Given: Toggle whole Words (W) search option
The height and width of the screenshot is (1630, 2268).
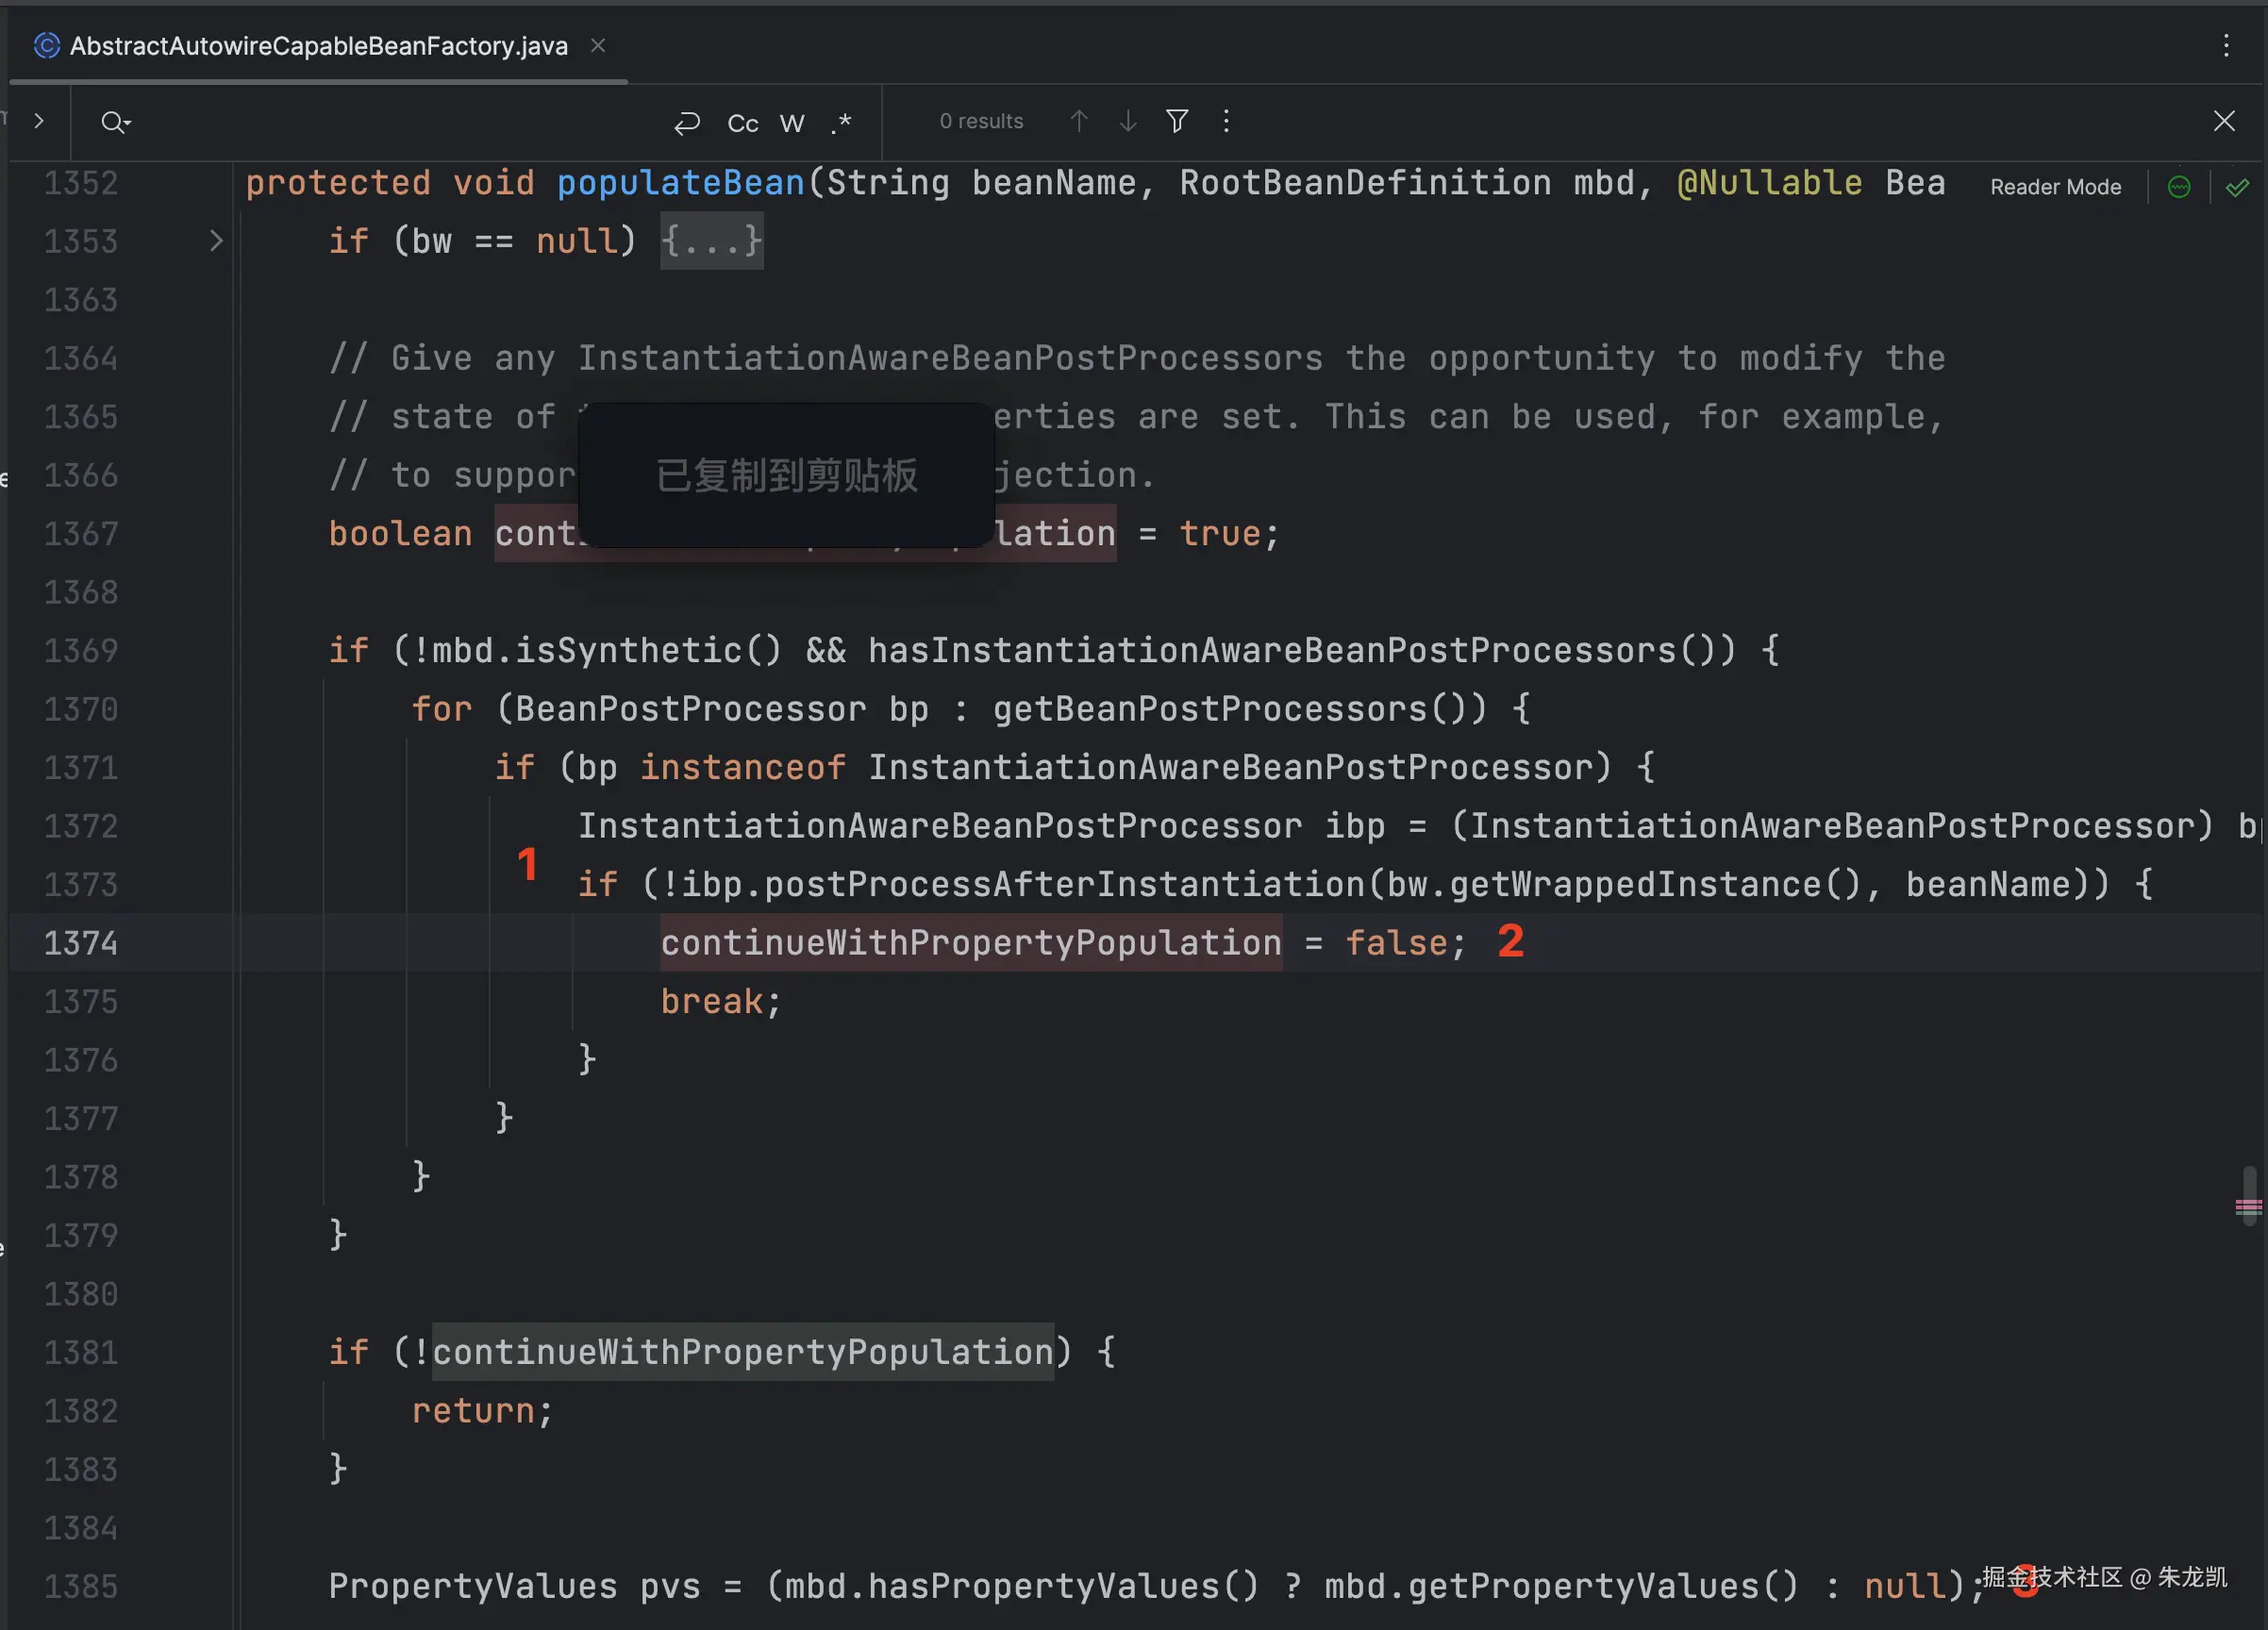Looking at the screenshot, I should click(x=792, y=122).
